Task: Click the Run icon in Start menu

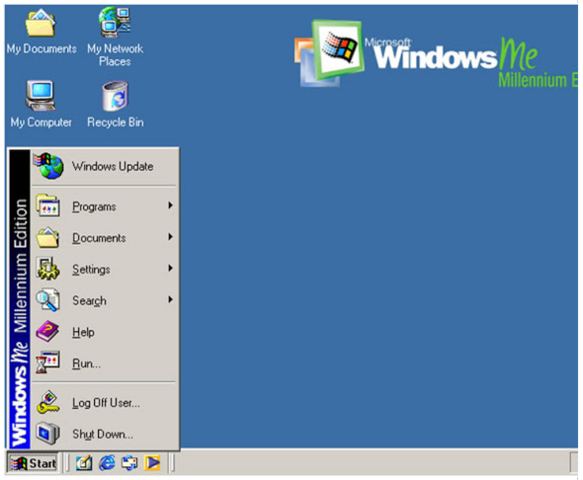Action: pos(48,362)
